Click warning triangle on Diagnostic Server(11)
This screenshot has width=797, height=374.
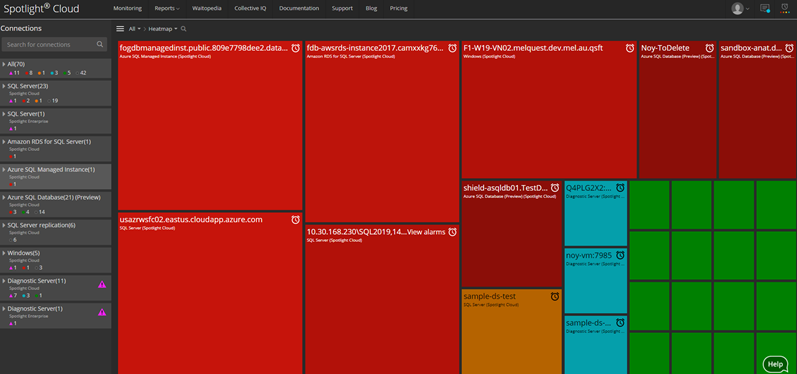point(102,285)
